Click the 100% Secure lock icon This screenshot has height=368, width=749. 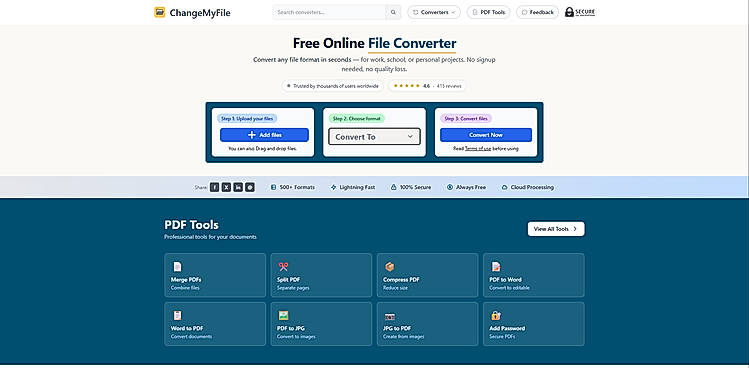394,187
